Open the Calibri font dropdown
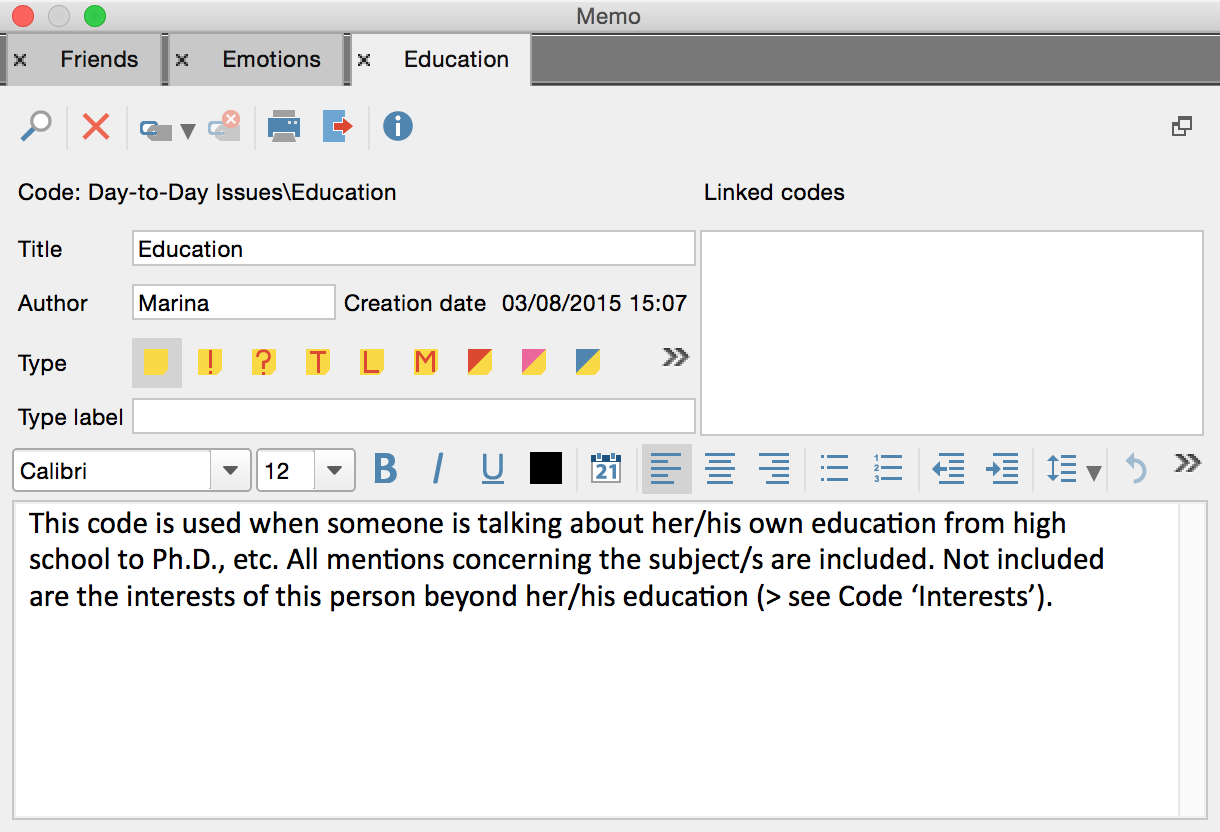1220x832 pixels. 230,471
